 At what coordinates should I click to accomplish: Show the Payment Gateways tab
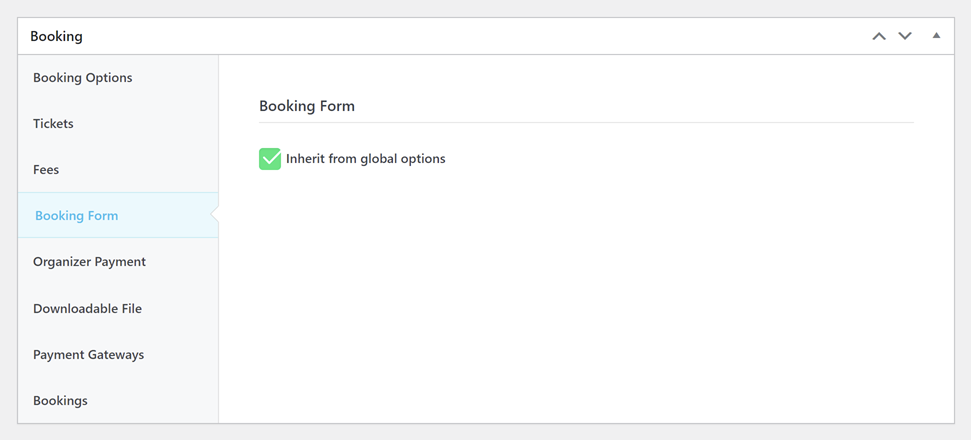(88, 355)
